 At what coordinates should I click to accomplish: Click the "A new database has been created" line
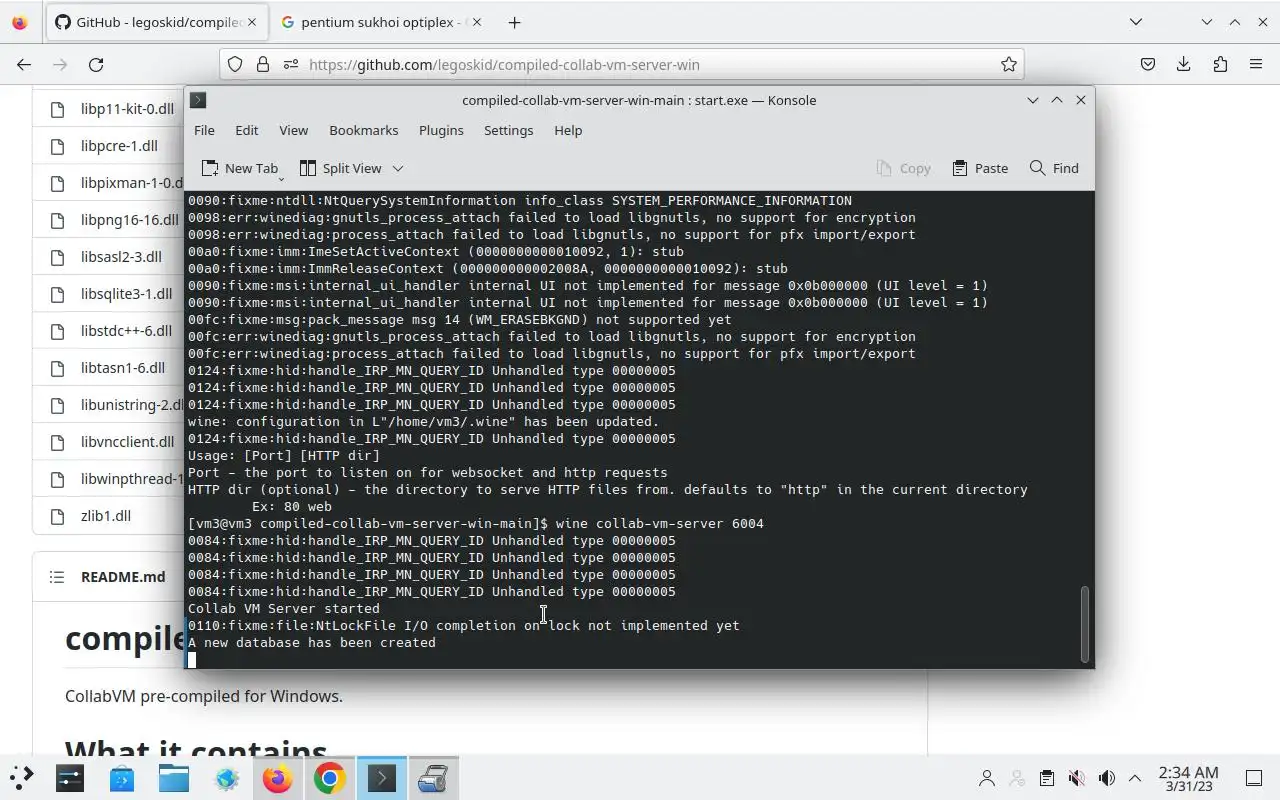tap(312, 642)
